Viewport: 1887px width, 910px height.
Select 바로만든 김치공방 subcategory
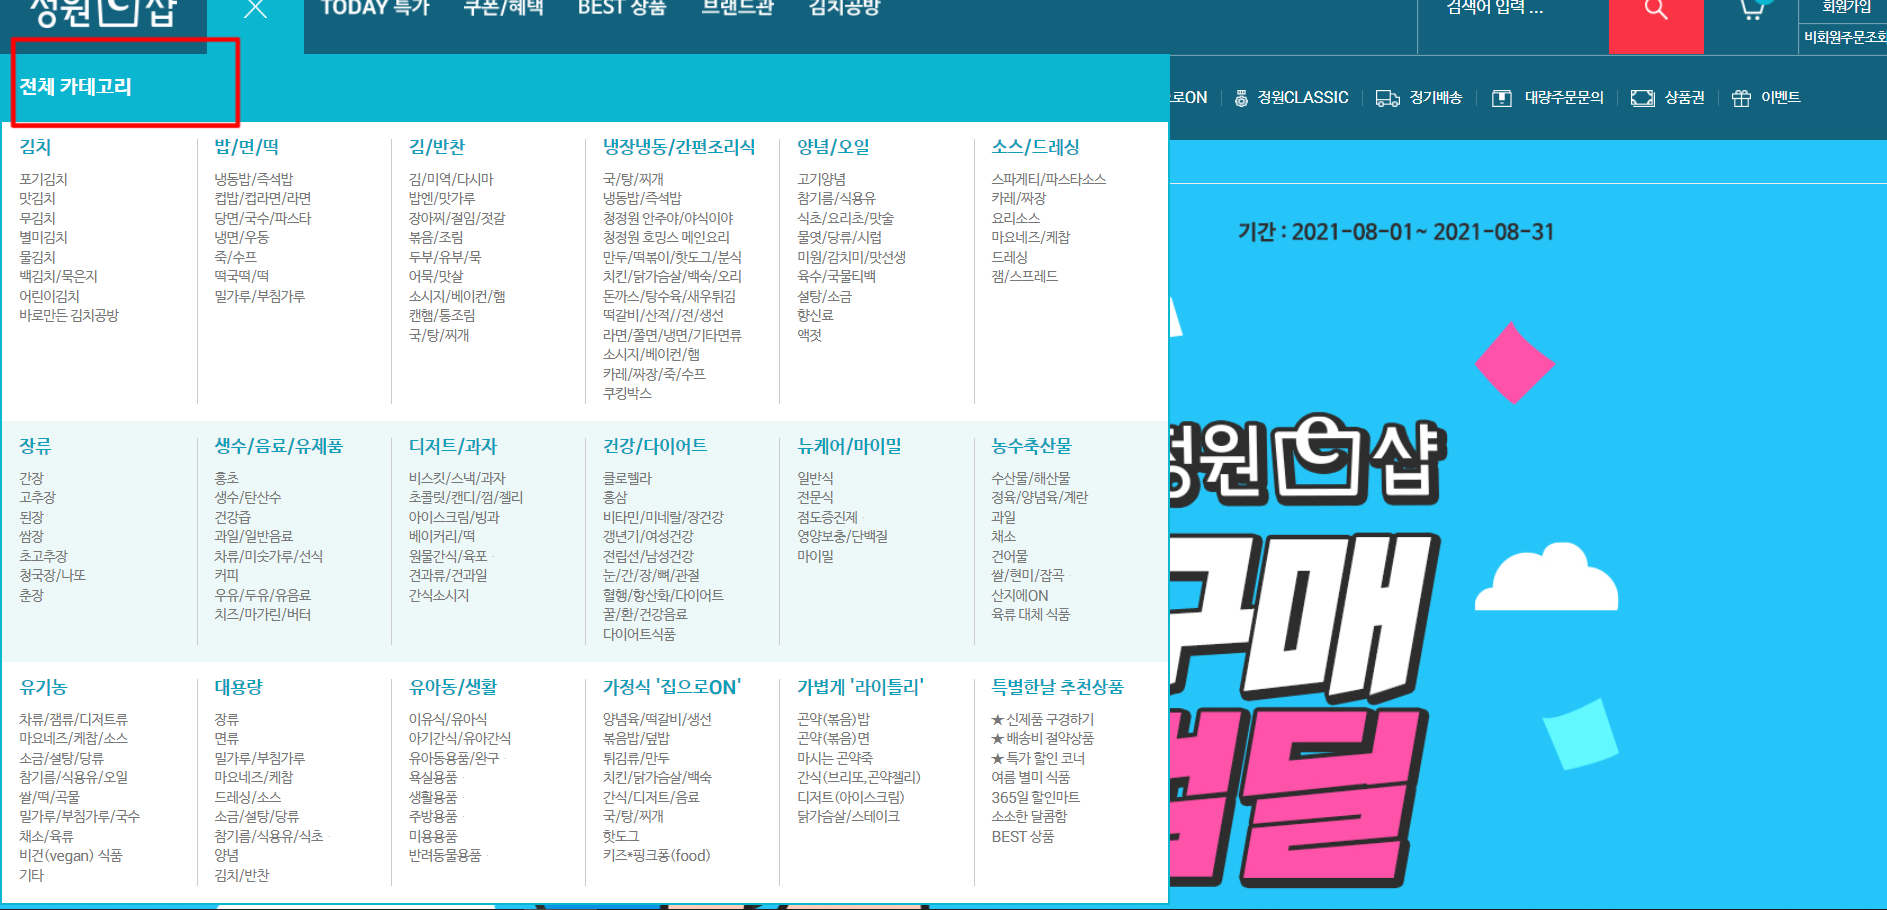pos(69,316)
